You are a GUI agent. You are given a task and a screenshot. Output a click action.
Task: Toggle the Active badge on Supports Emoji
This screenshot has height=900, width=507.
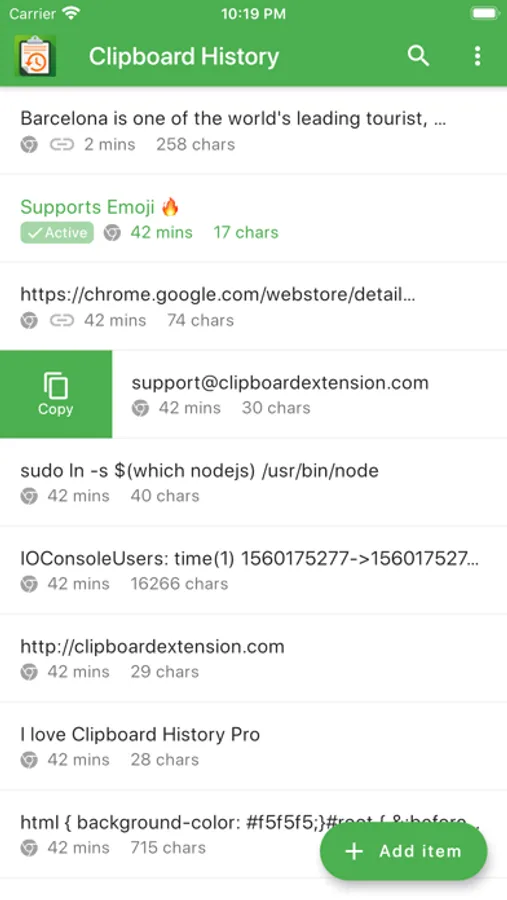57,232
